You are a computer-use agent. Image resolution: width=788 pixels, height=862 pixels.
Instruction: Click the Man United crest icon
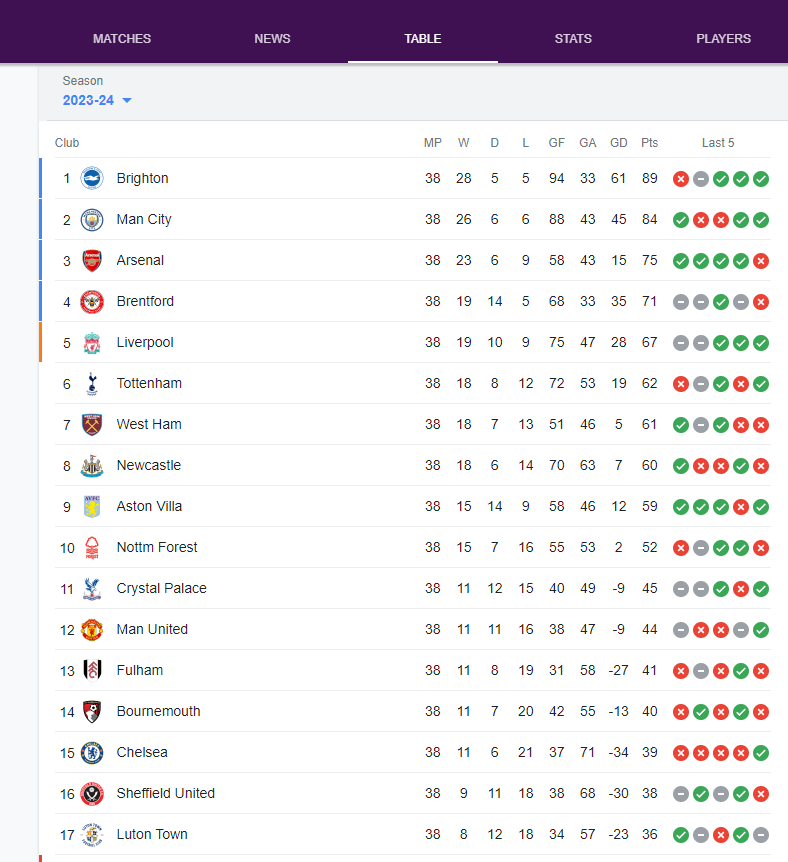click(x=92, y=629)
